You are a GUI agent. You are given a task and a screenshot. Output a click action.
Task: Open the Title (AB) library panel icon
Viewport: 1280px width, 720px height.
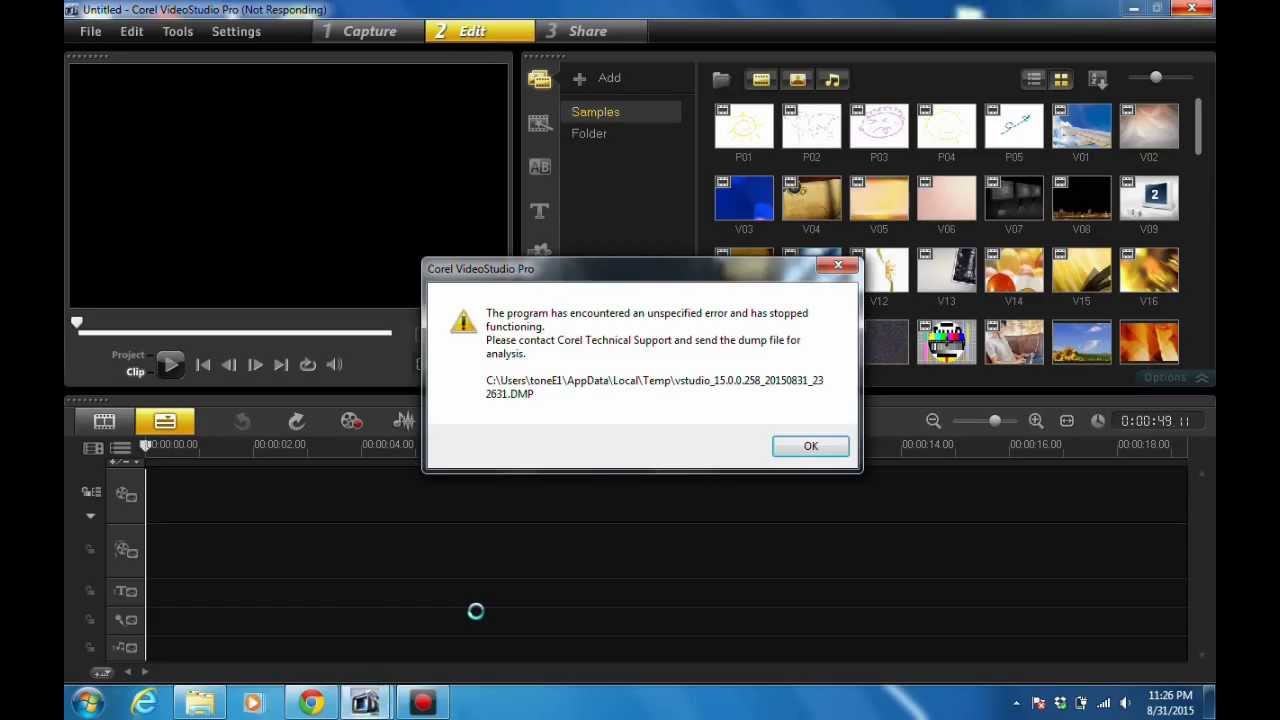(540, 167)
